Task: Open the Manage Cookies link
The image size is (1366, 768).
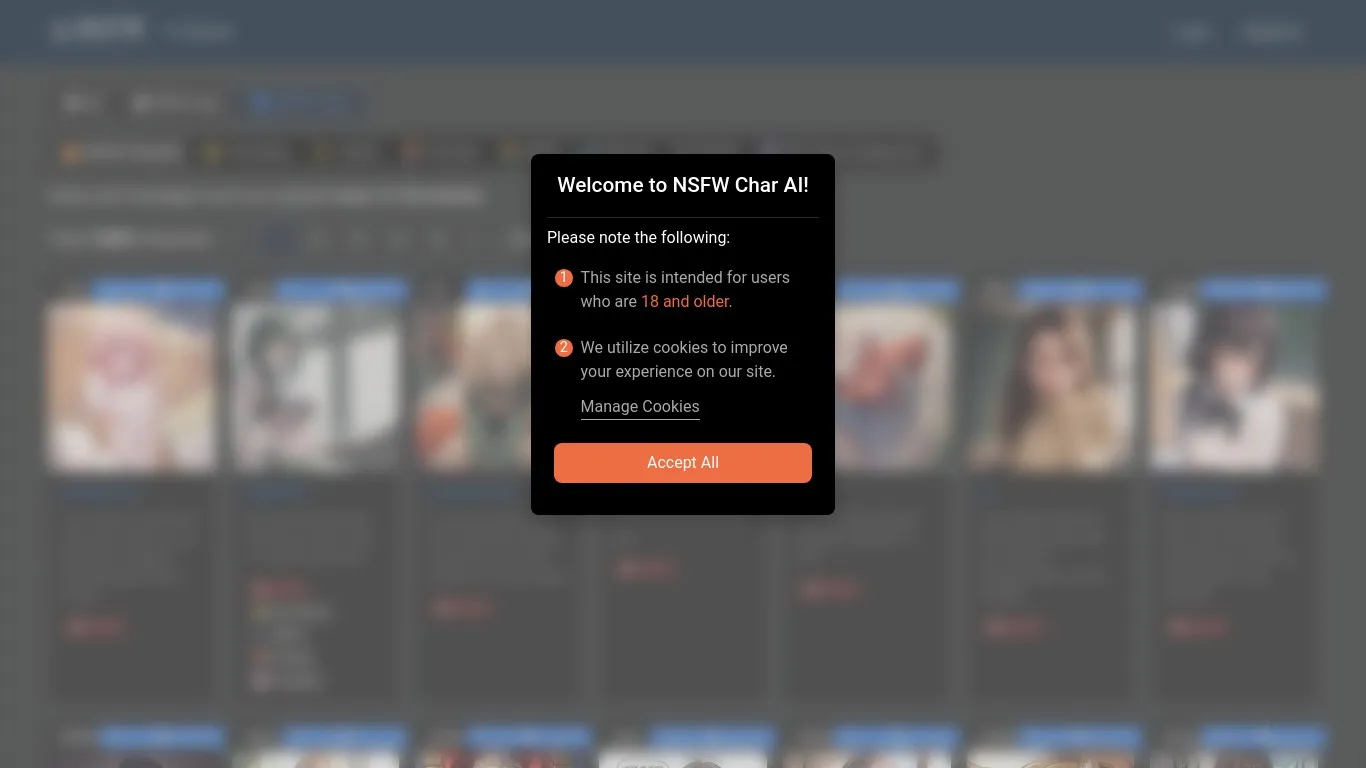Action: [x=640, y=407]
